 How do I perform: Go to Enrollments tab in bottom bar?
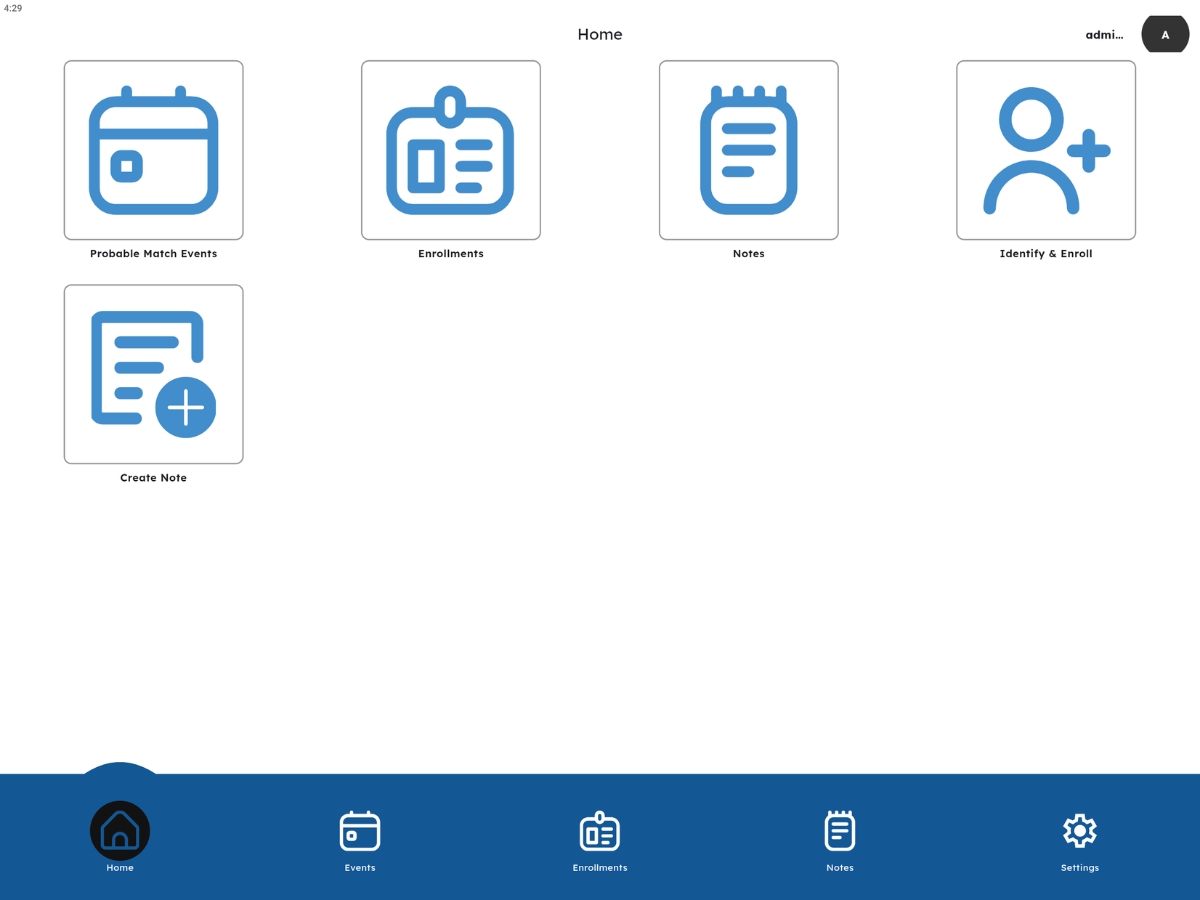coord(600,840)
